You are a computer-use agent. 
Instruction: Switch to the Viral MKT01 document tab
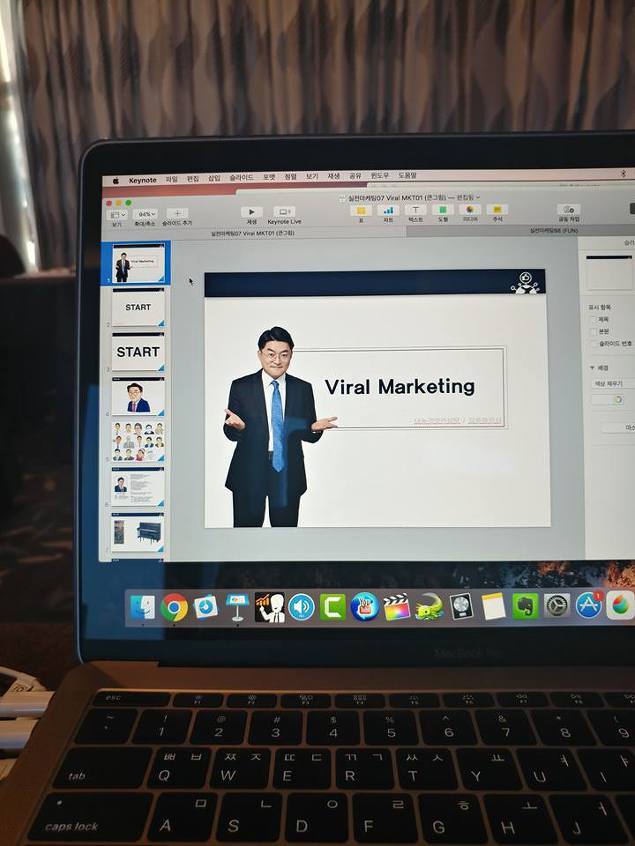252,234
